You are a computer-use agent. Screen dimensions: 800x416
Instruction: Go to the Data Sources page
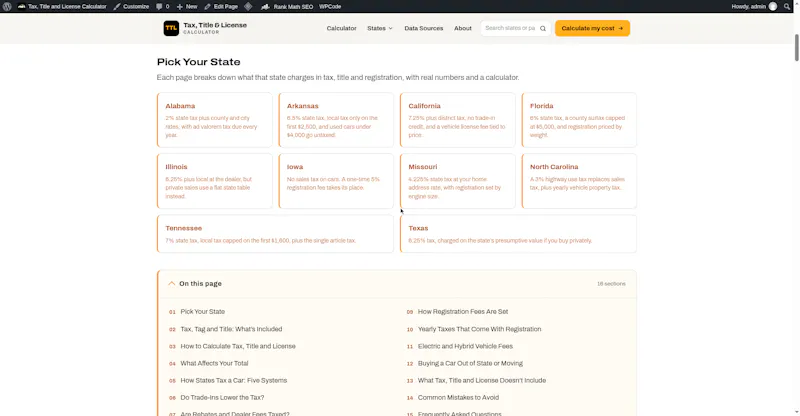click(x=423, y=29)
